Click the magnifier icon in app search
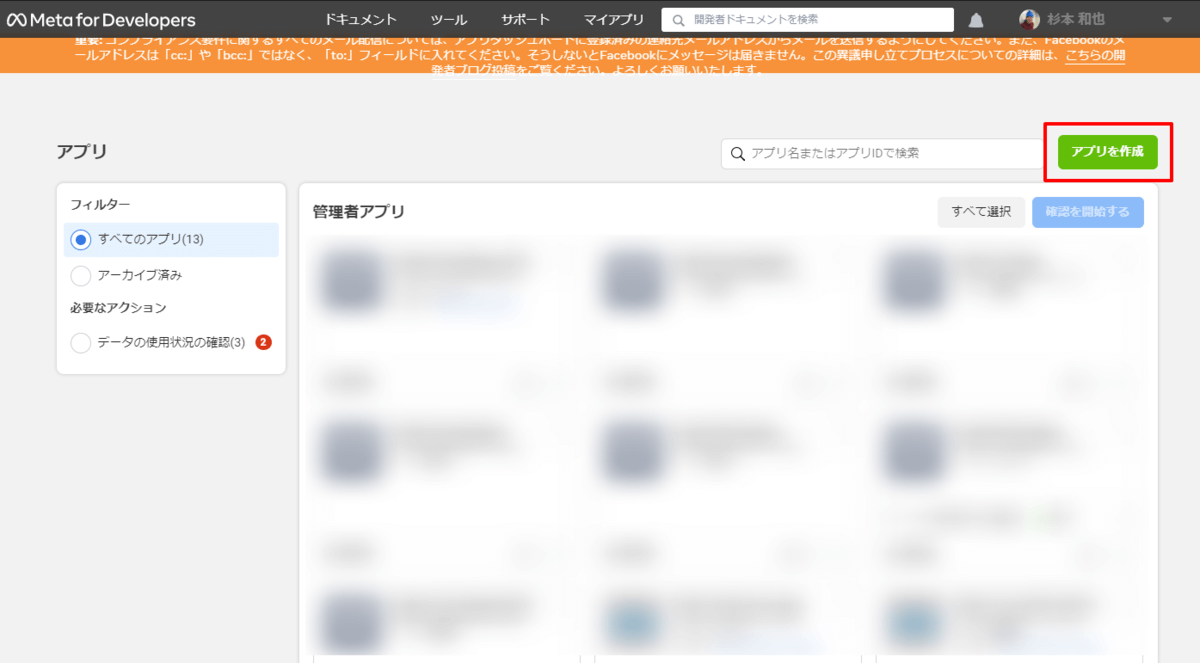Screen dimensions: 1200x663 [x=738, y=153]
